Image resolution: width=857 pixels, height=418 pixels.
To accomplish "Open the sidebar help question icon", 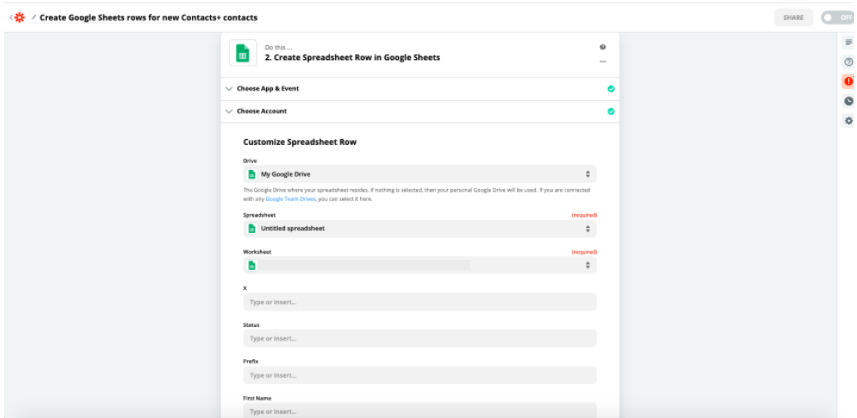I will click(848, 62).
